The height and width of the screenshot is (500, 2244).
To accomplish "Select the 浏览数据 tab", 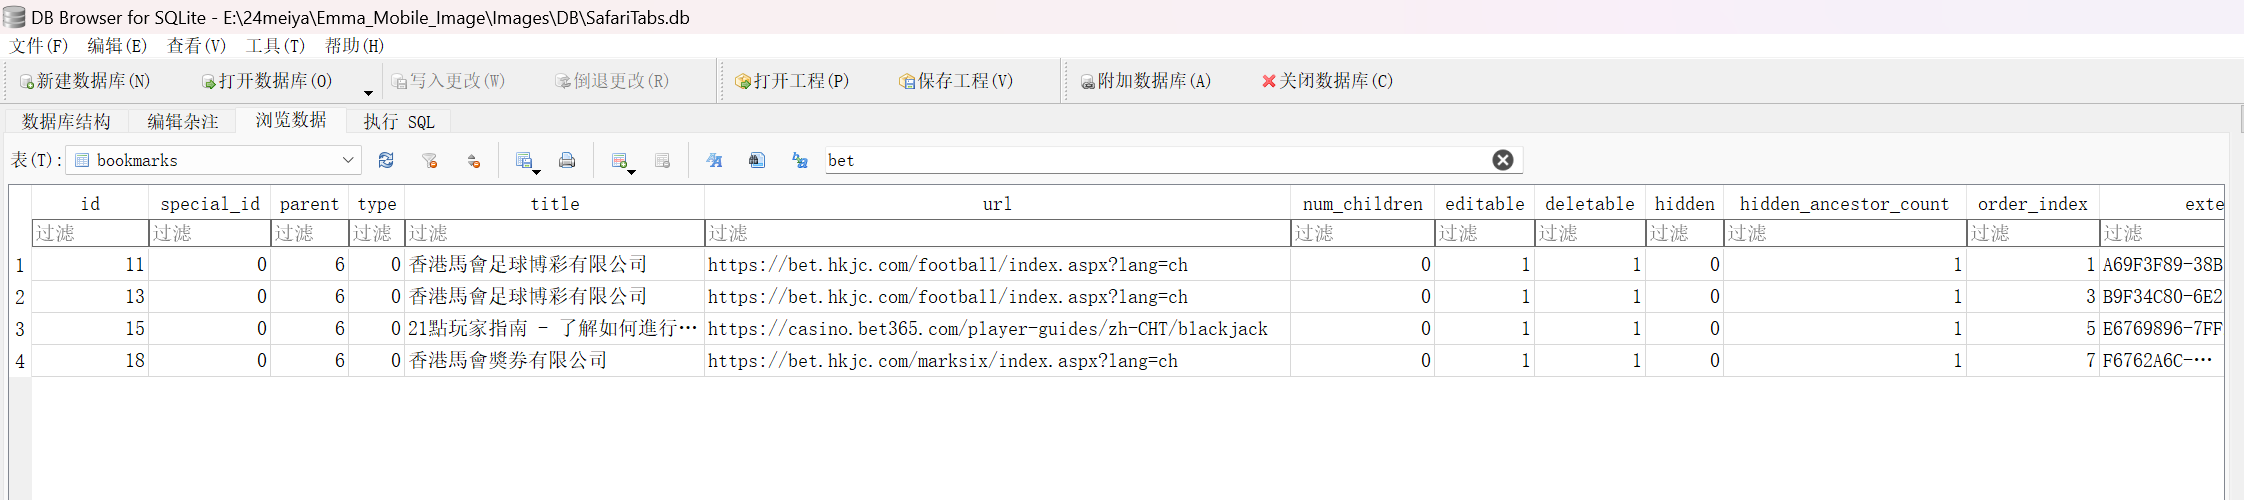I will (x=291, y=120).
